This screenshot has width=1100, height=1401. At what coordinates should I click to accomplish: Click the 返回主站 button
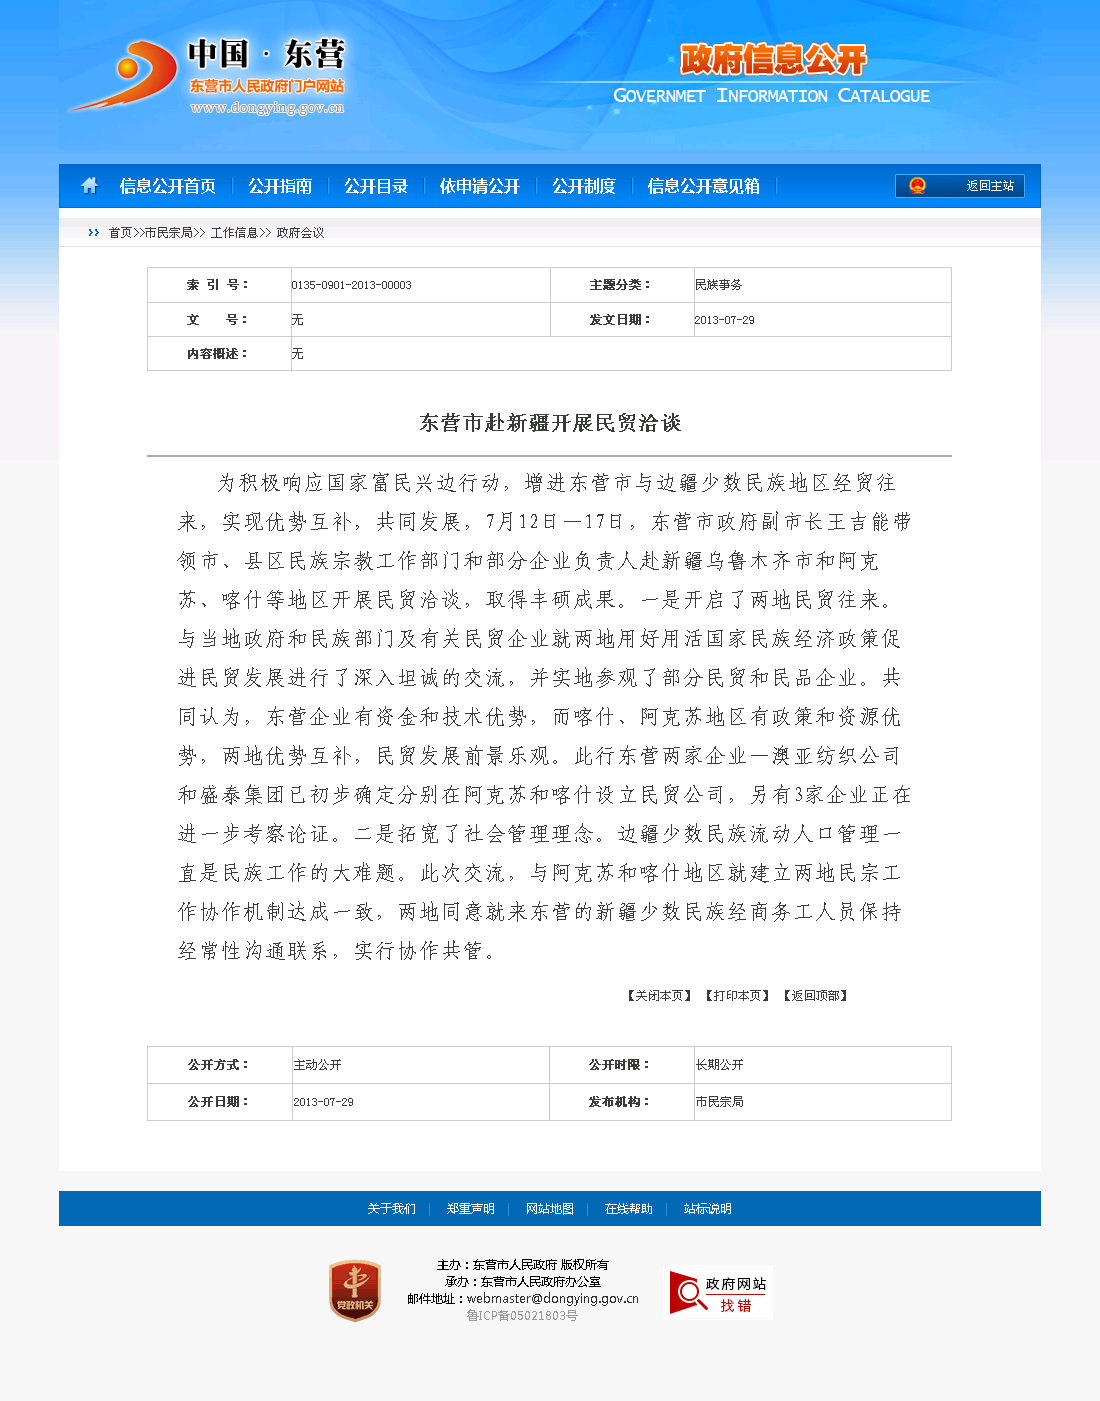click(x=989, y=186)
